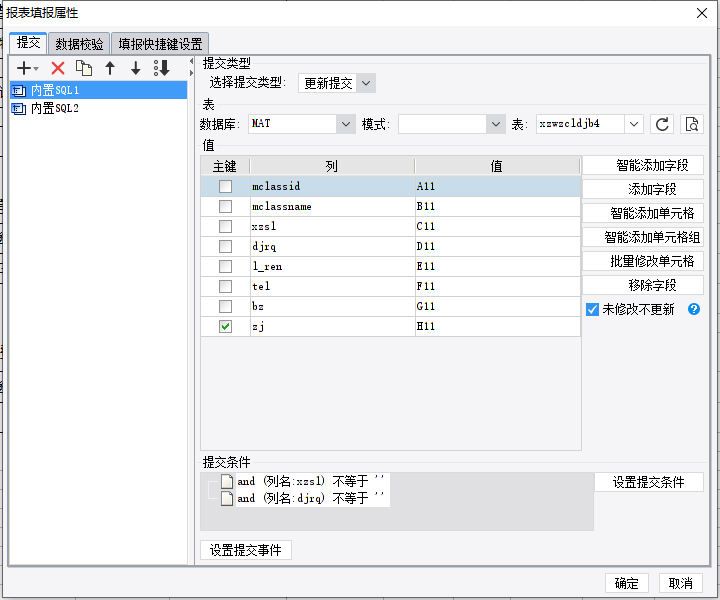Click 批量修改单元格 button
This screenshot has width=720, height=600.
coord(643,261)
